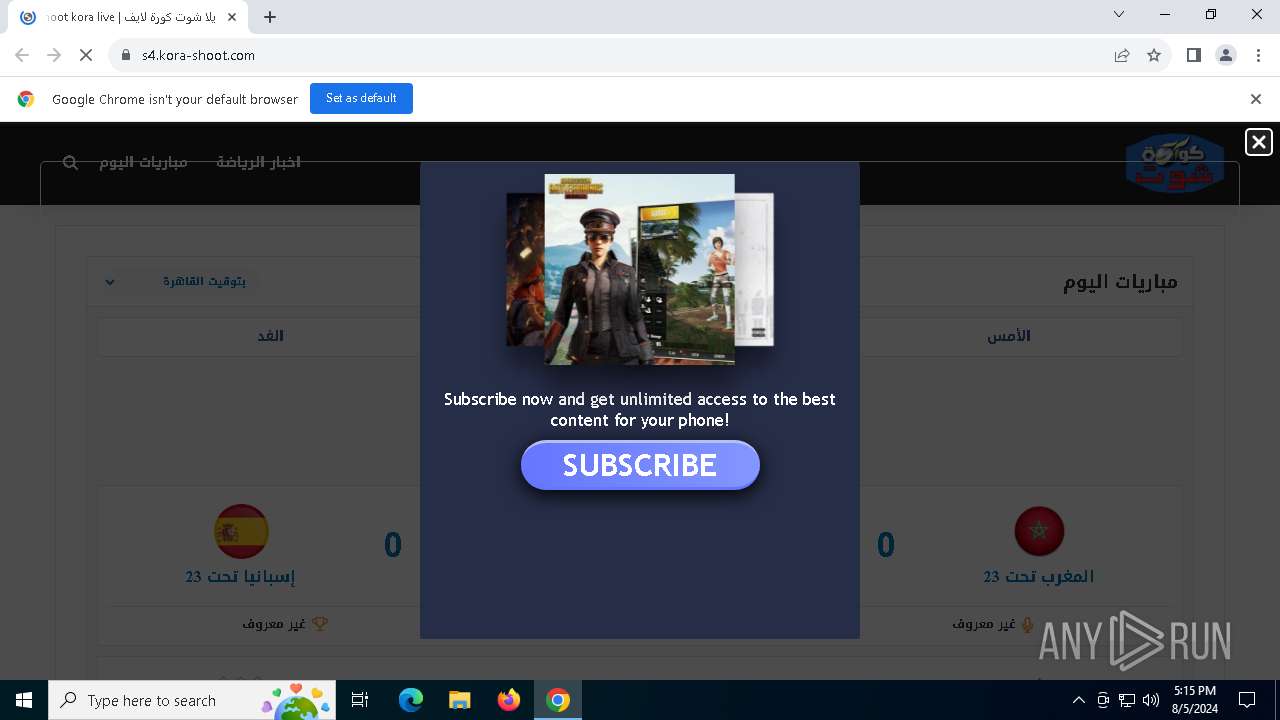
Task: Open the taskbar clock and date
Action: 1195,700
